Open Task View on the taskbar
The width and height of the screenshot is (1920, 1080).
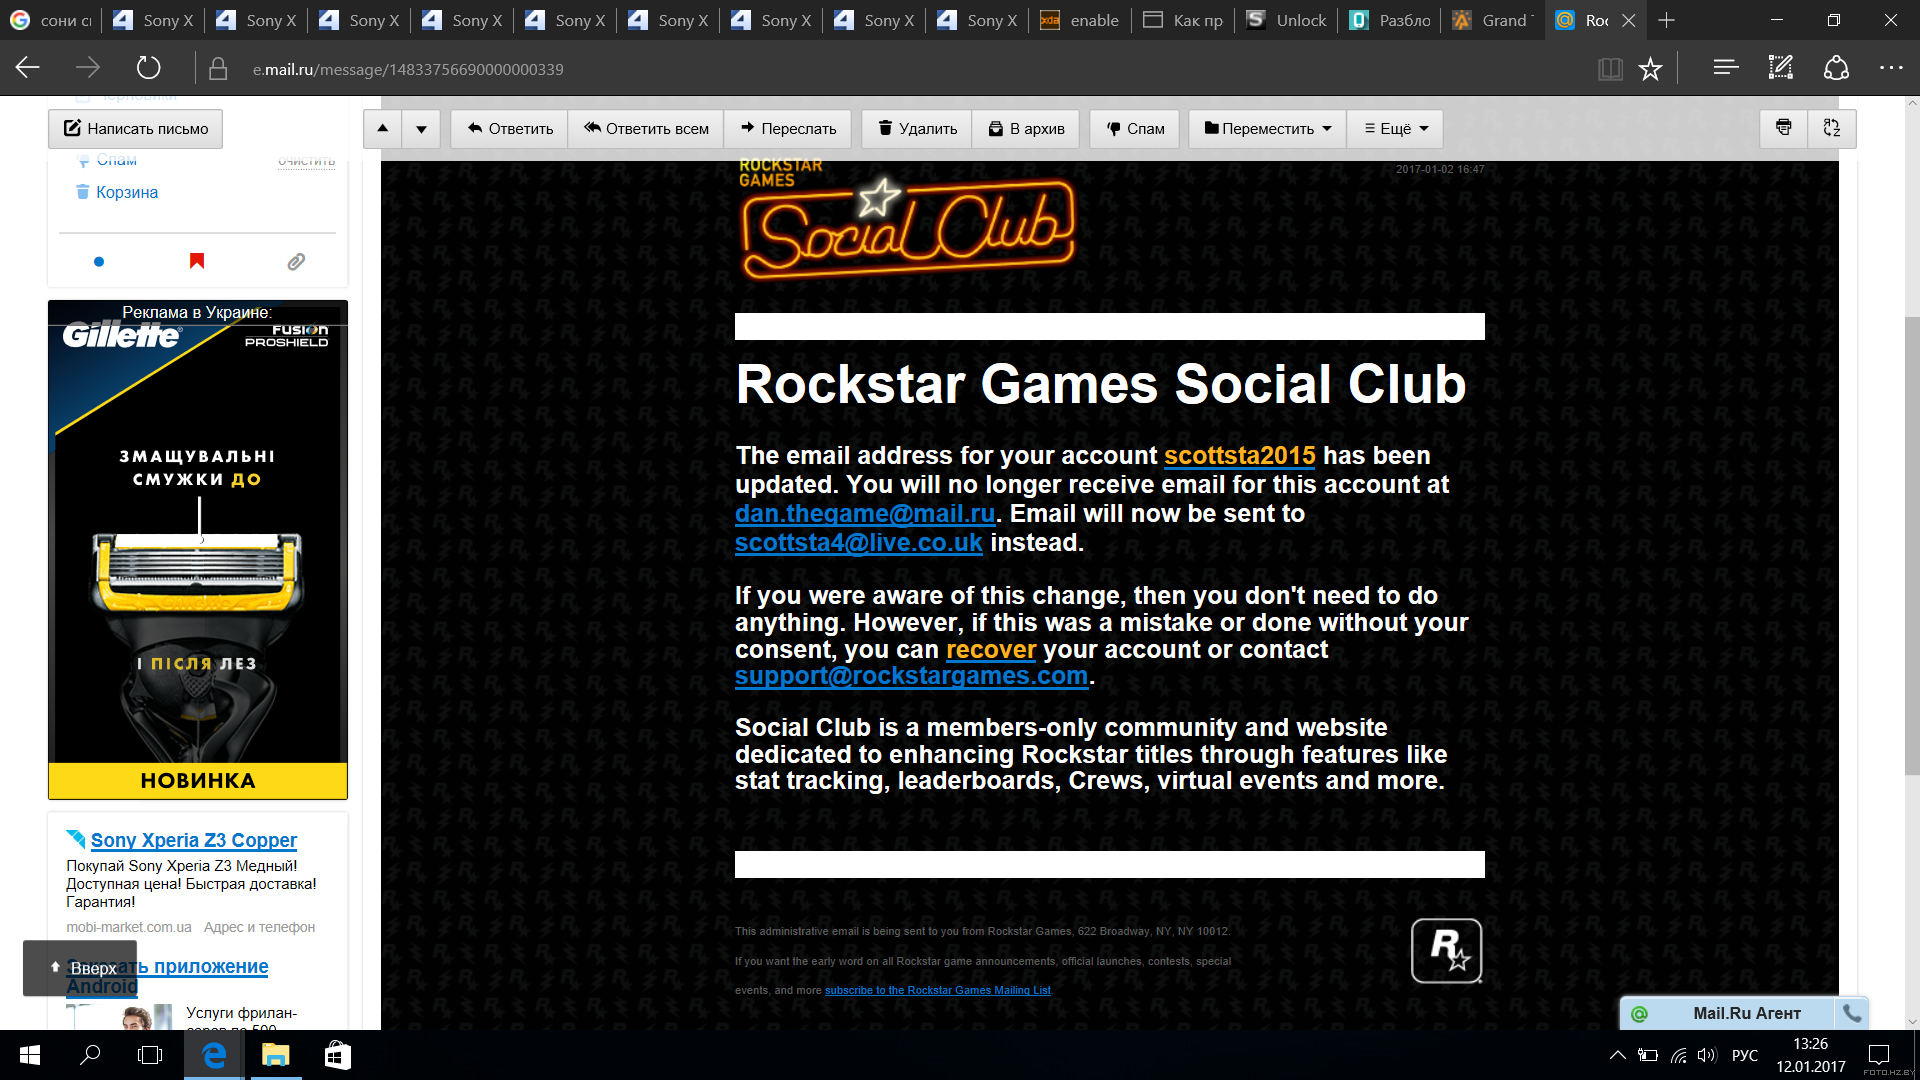coord(150,1055)
